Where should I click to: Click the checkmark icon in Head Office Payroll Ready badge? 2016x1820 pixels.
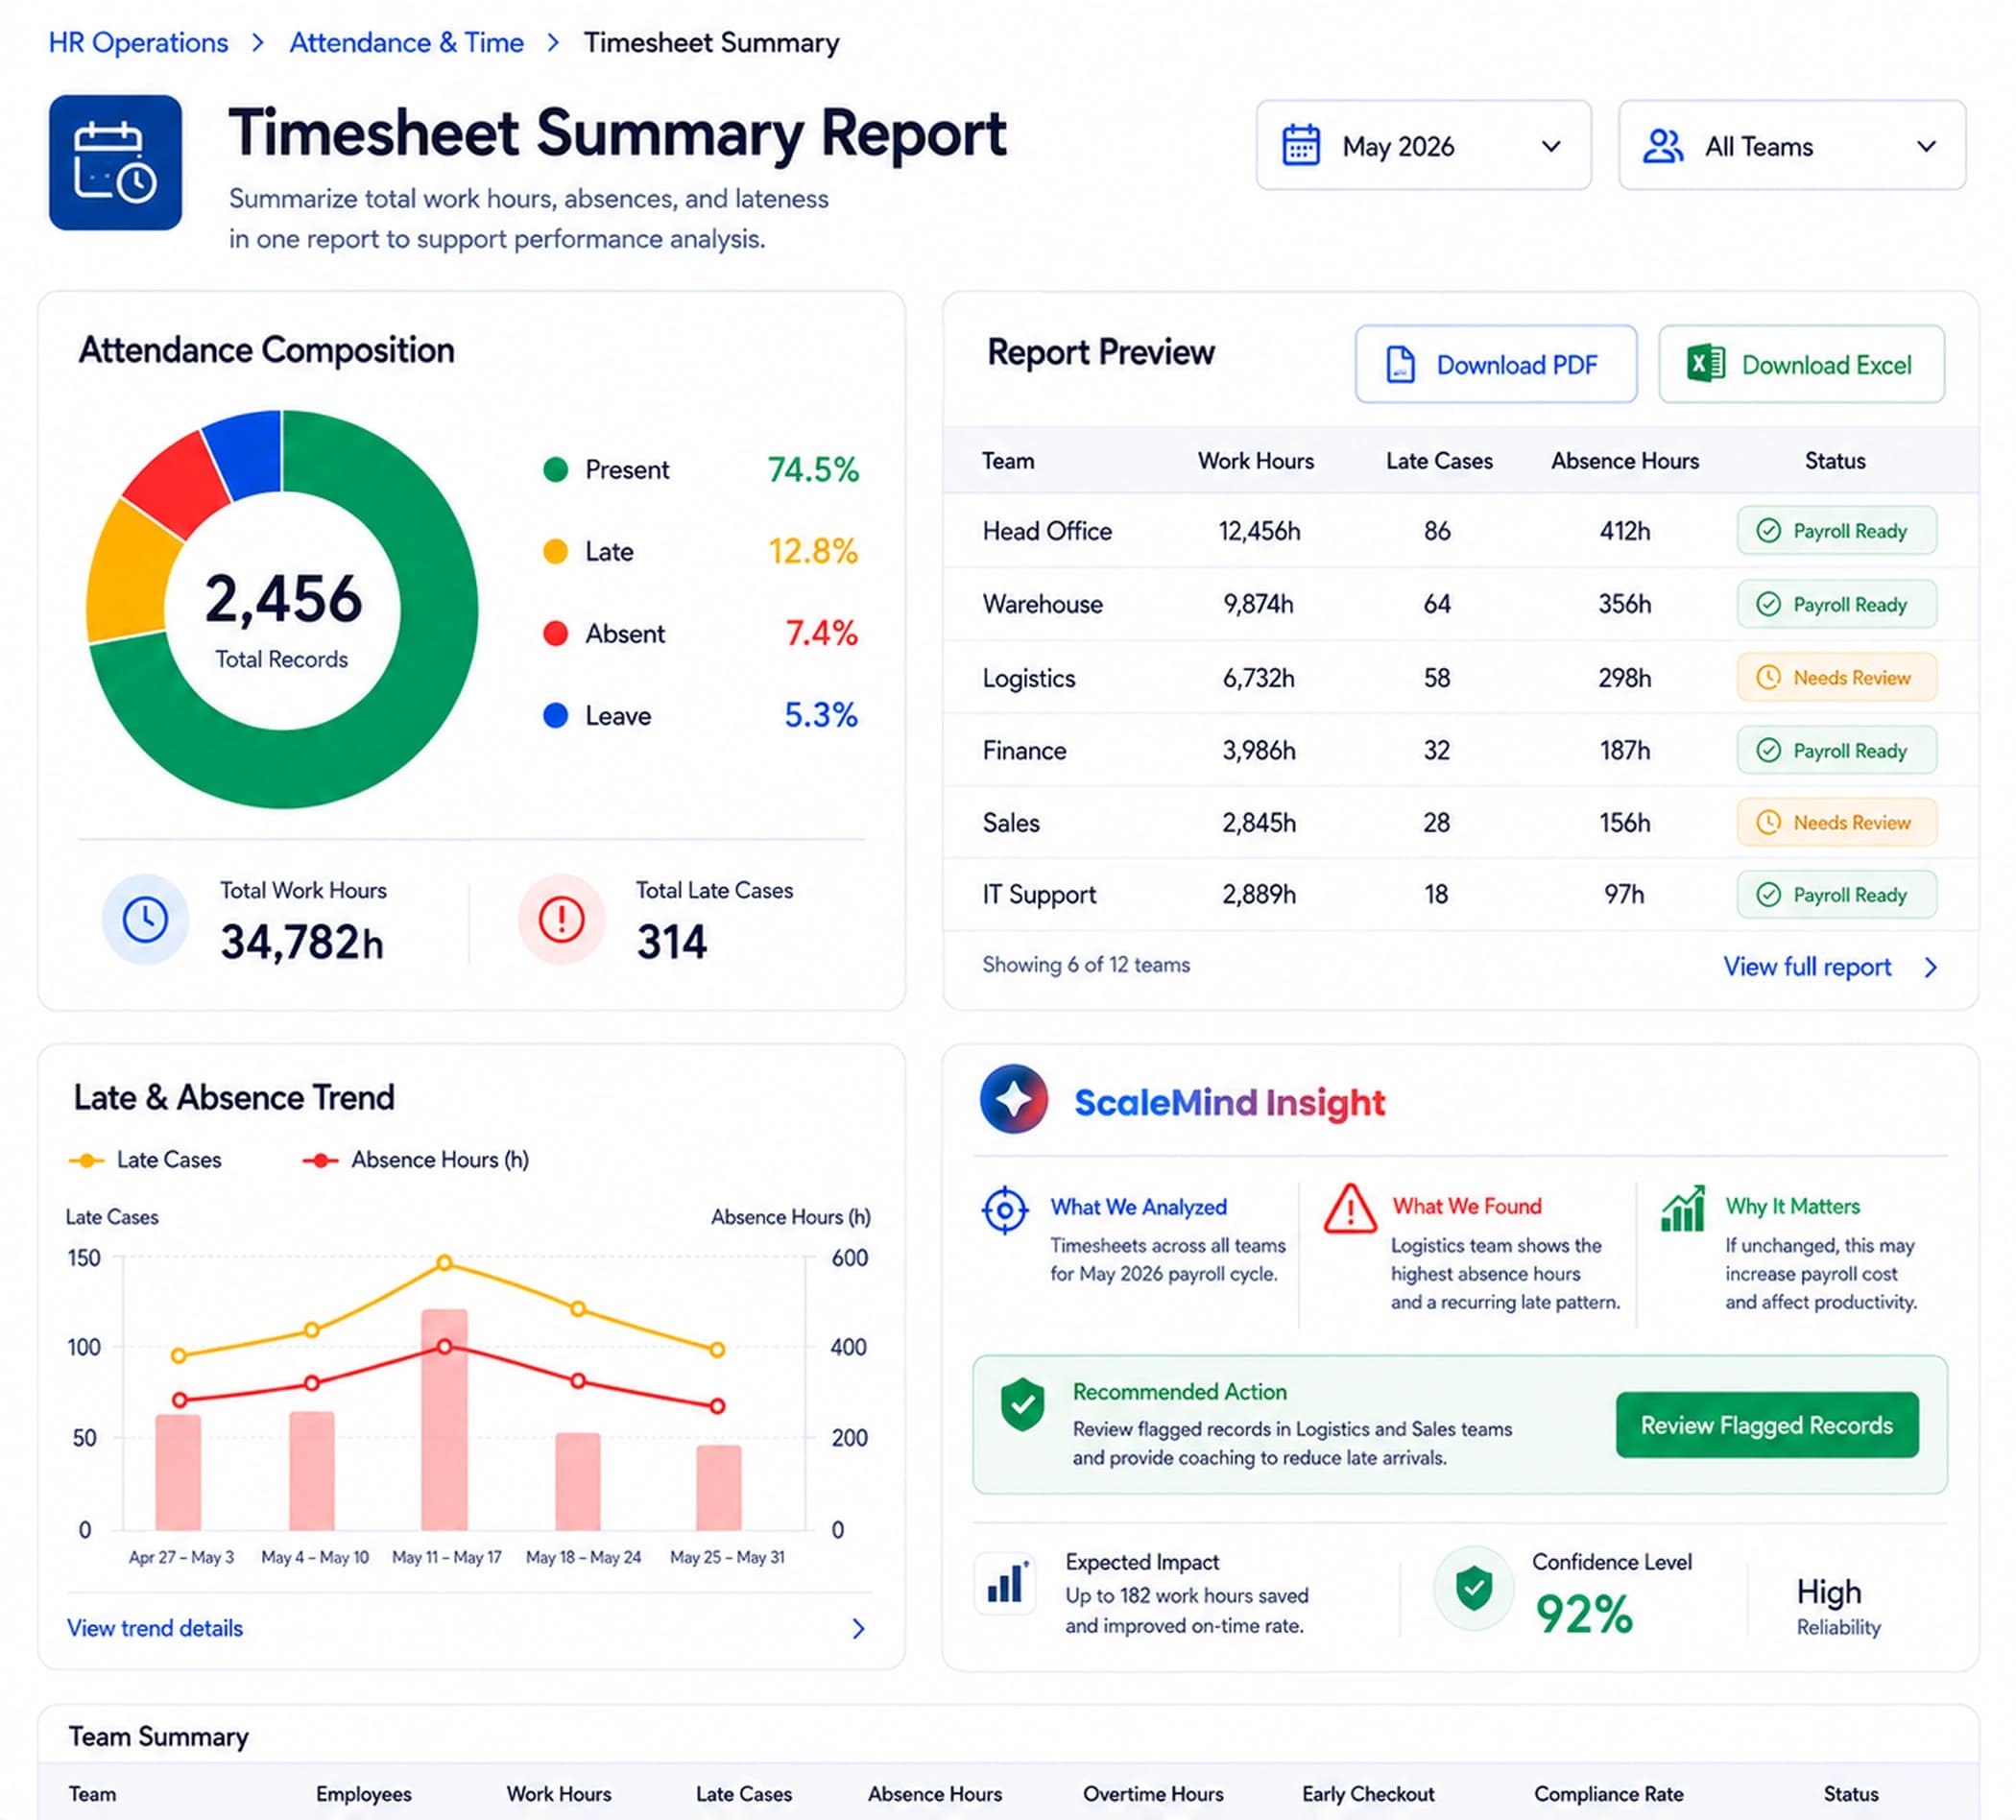click(1768, 531)
